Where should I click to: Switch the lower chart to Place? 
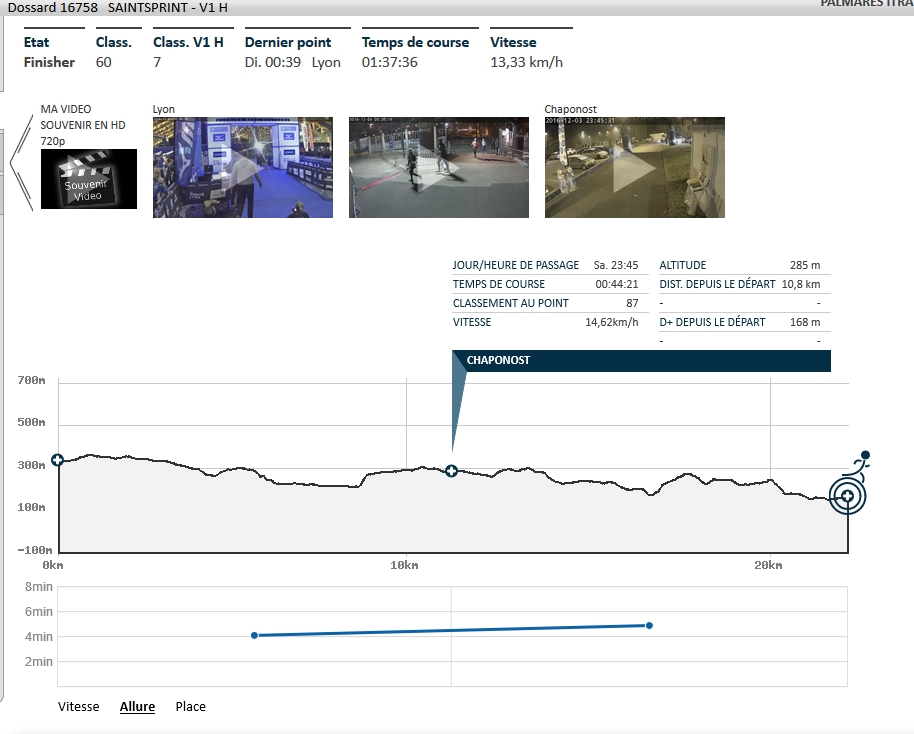(x=191, y=707)
